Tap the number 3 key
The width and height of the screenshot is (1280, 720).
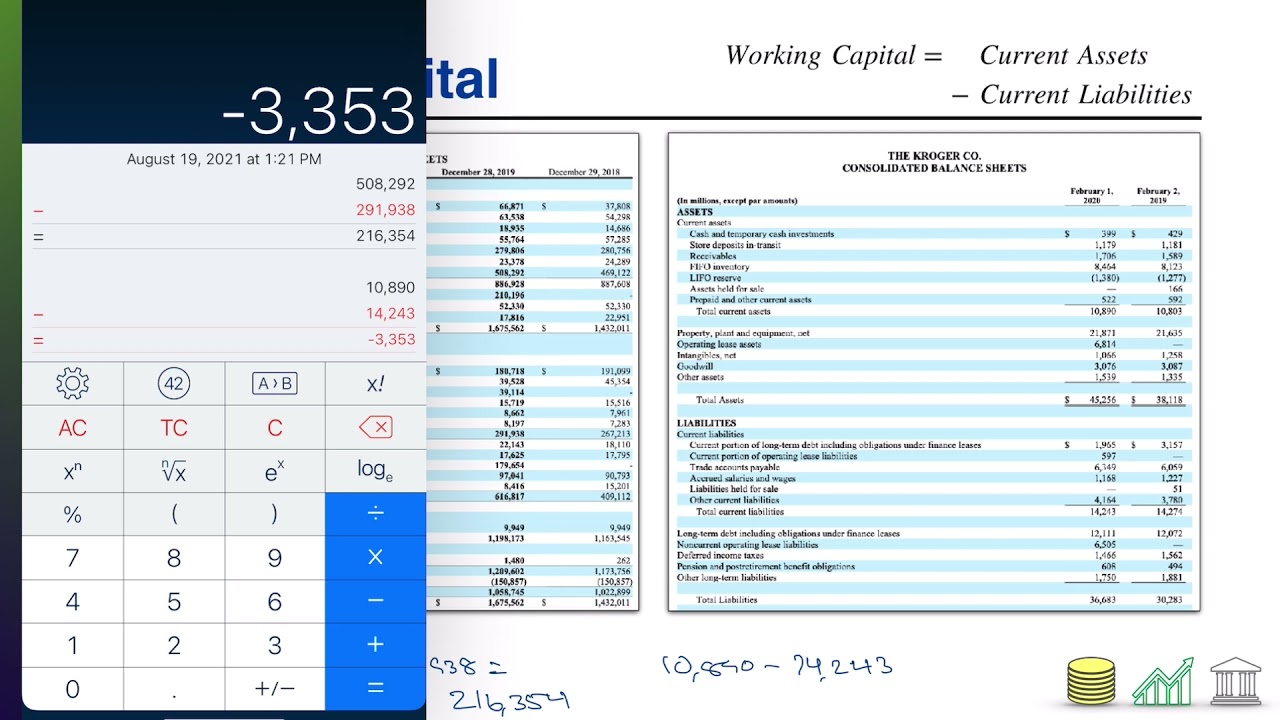coord(275,645)
